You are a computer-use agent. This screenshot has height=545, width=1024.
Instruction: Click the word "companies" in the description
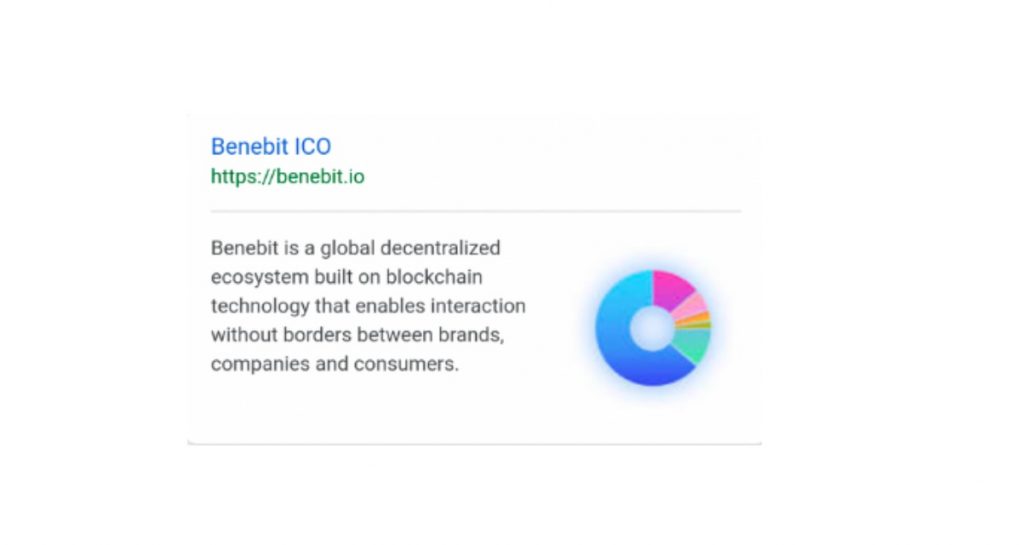(260, 364)
